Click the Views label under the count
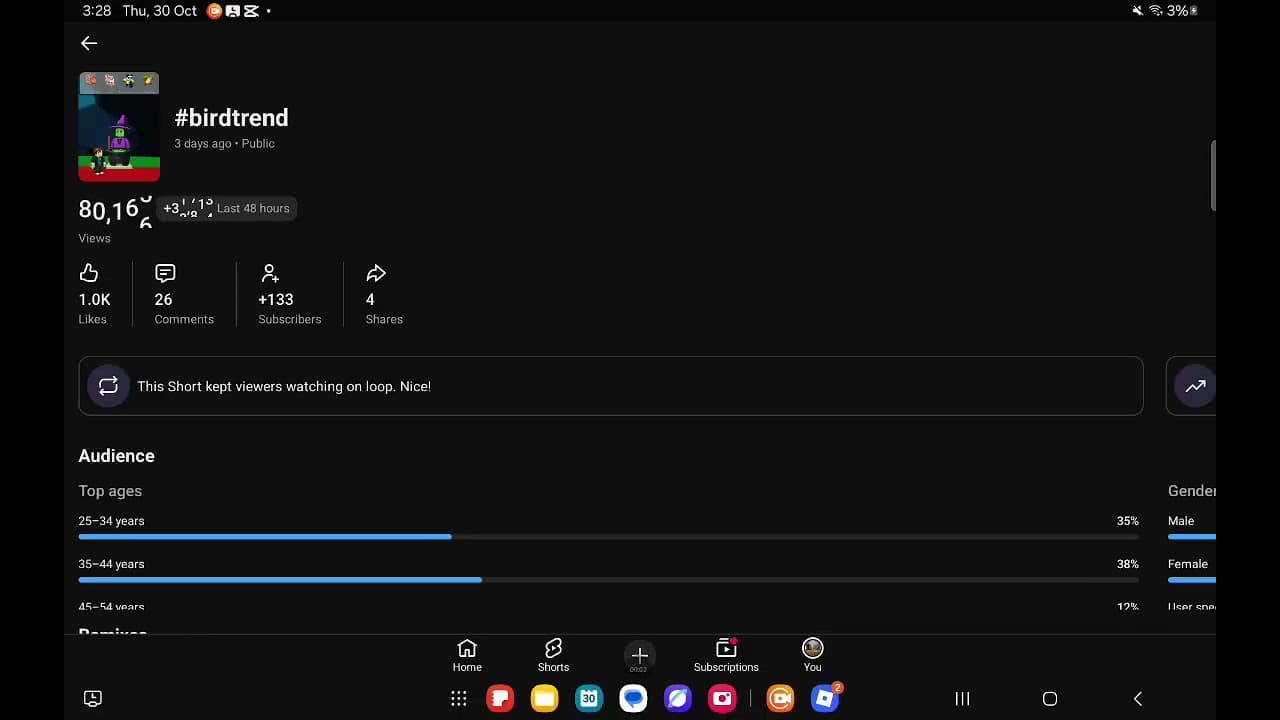Screen dimensions: 1280x720 (95, 238)
